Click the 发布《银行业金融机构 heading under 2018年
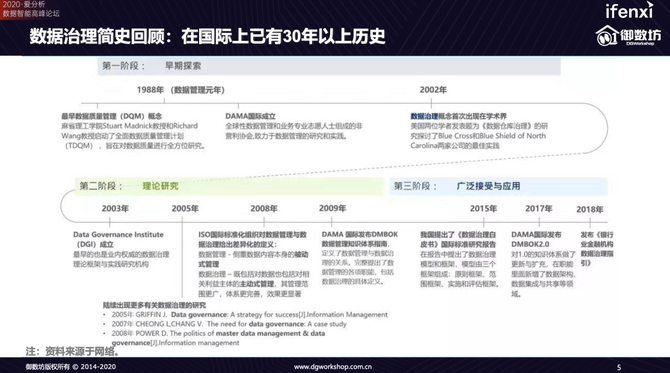Viewport: 670px width, 373px height. click(597, 249)
